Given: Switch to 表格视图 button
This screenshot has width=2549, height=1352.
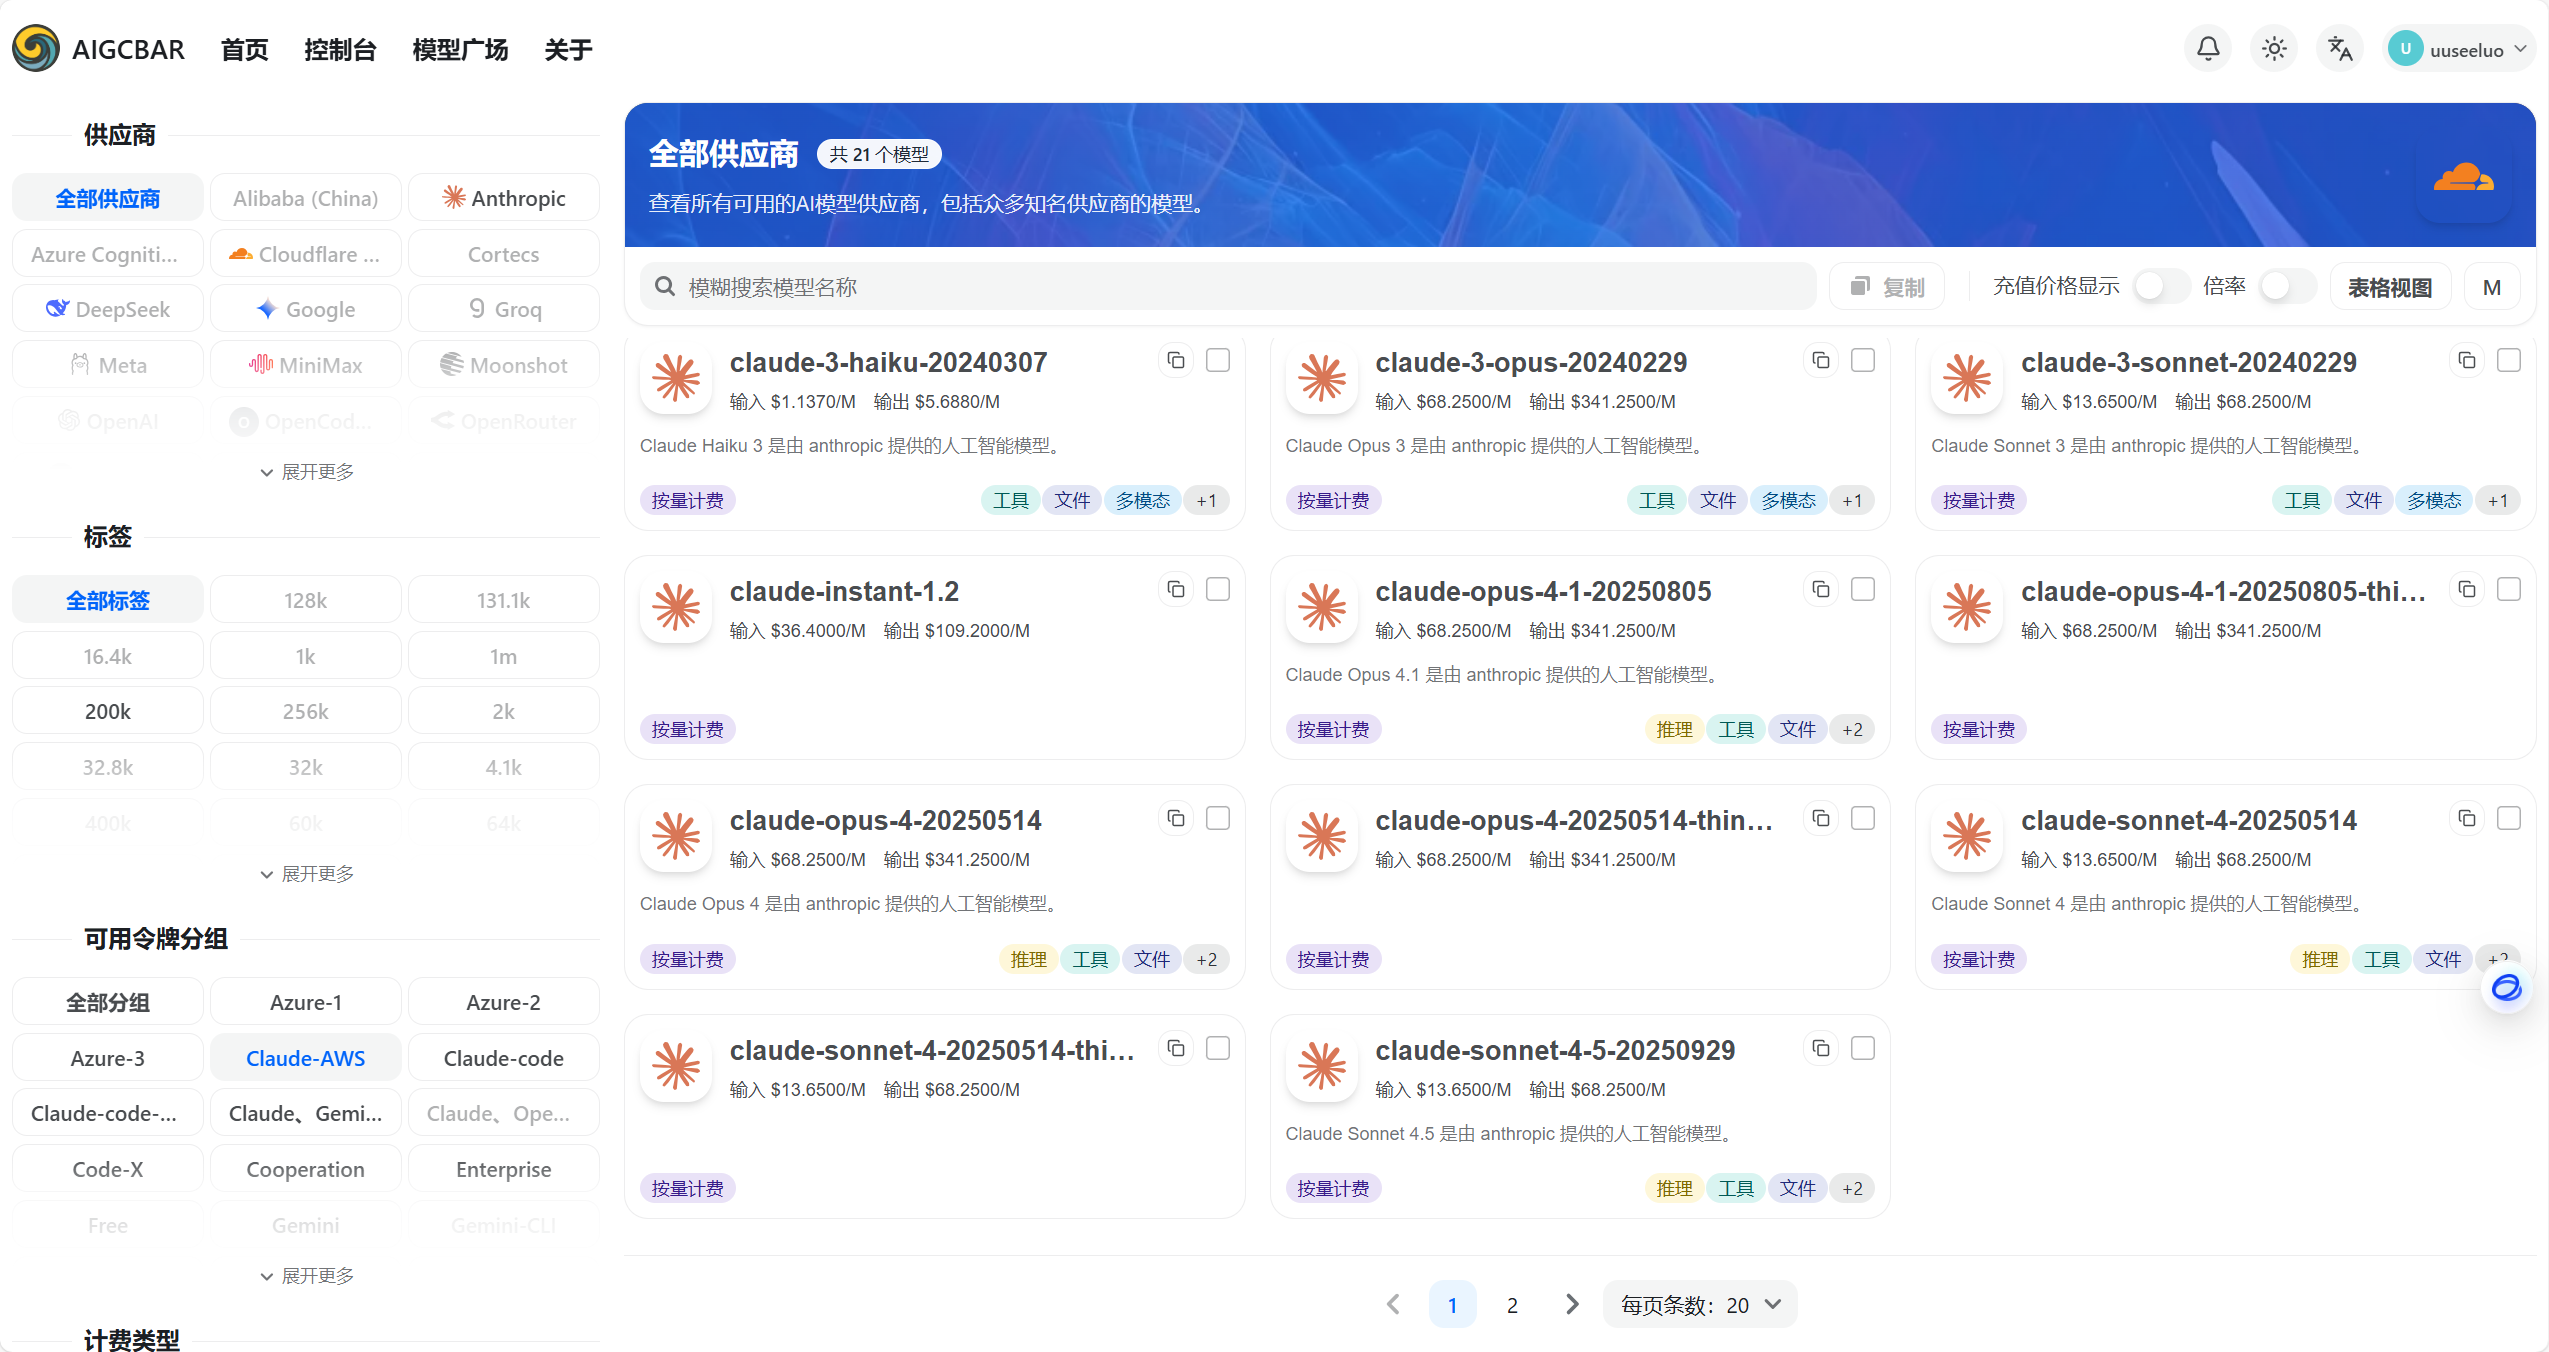Looking at the screenshot, I should [x=2389, y=287].
